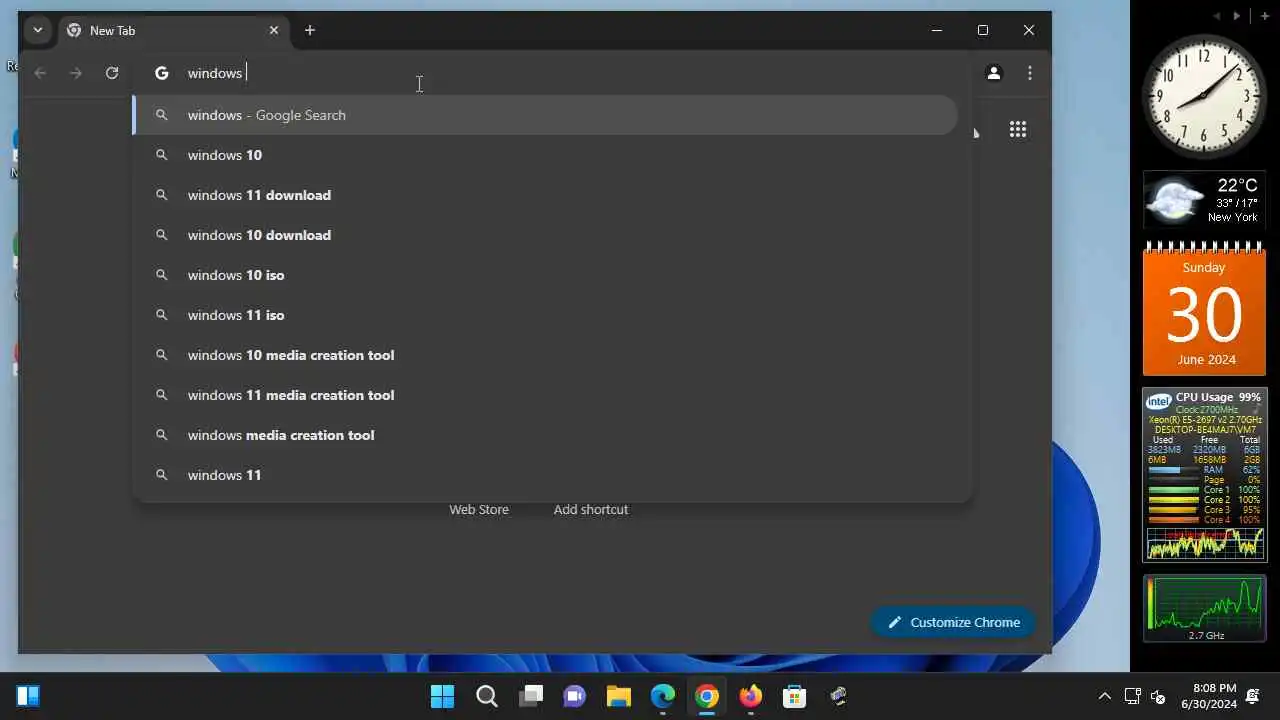Click the sidebar add gadget plus icon
The height and width of the screenshot is (720, 1280).
coord(1265,16)
